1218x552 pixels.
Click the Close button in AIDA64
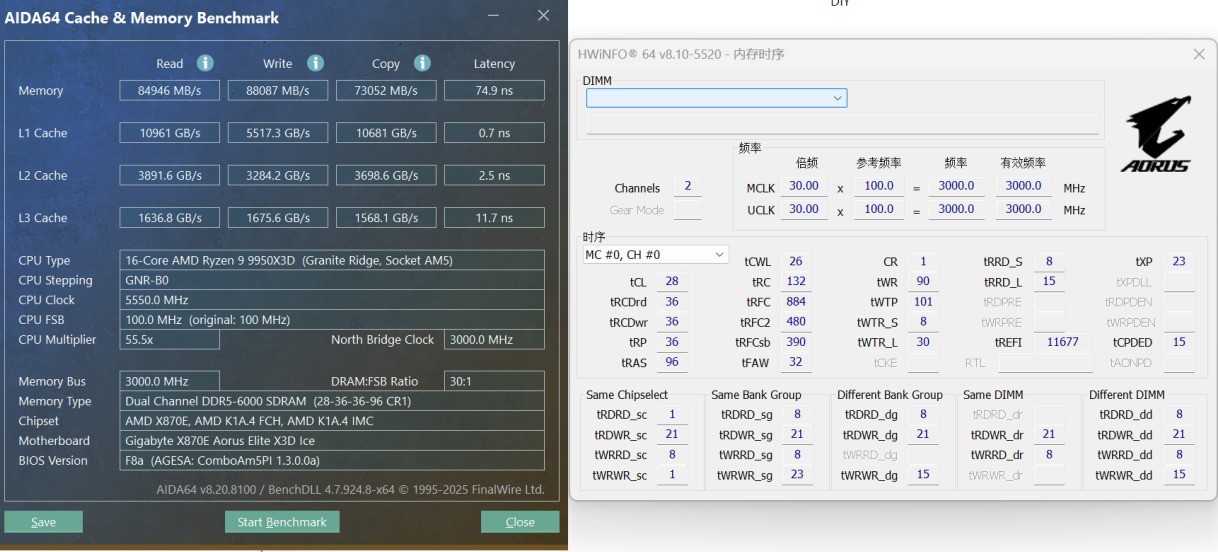520,522
